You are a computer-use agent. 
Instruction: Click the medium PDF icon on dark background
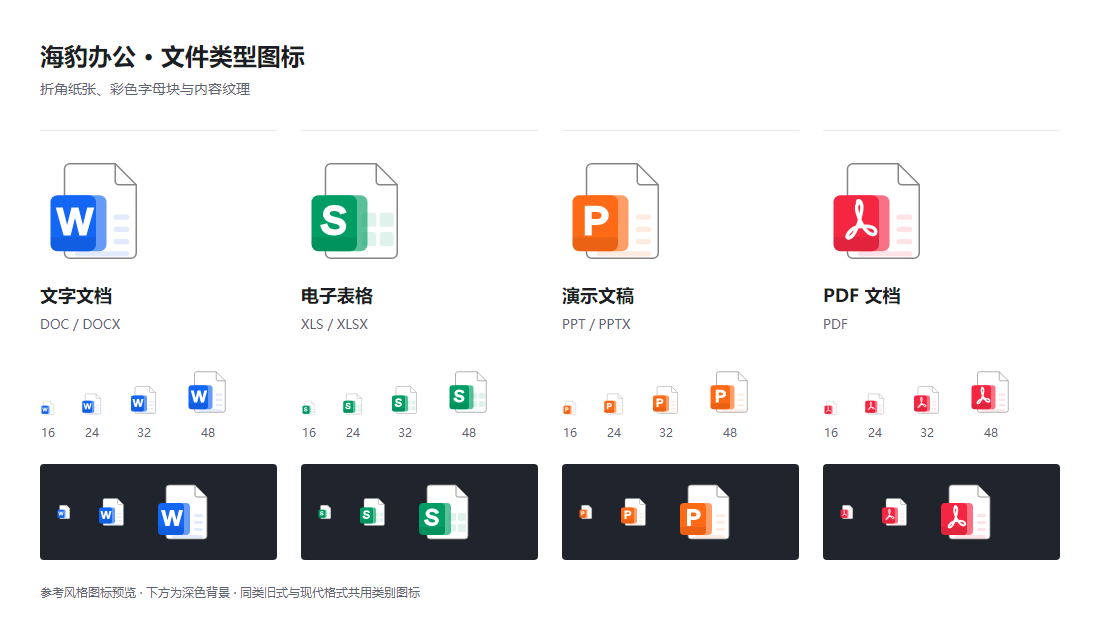point(894,512)
